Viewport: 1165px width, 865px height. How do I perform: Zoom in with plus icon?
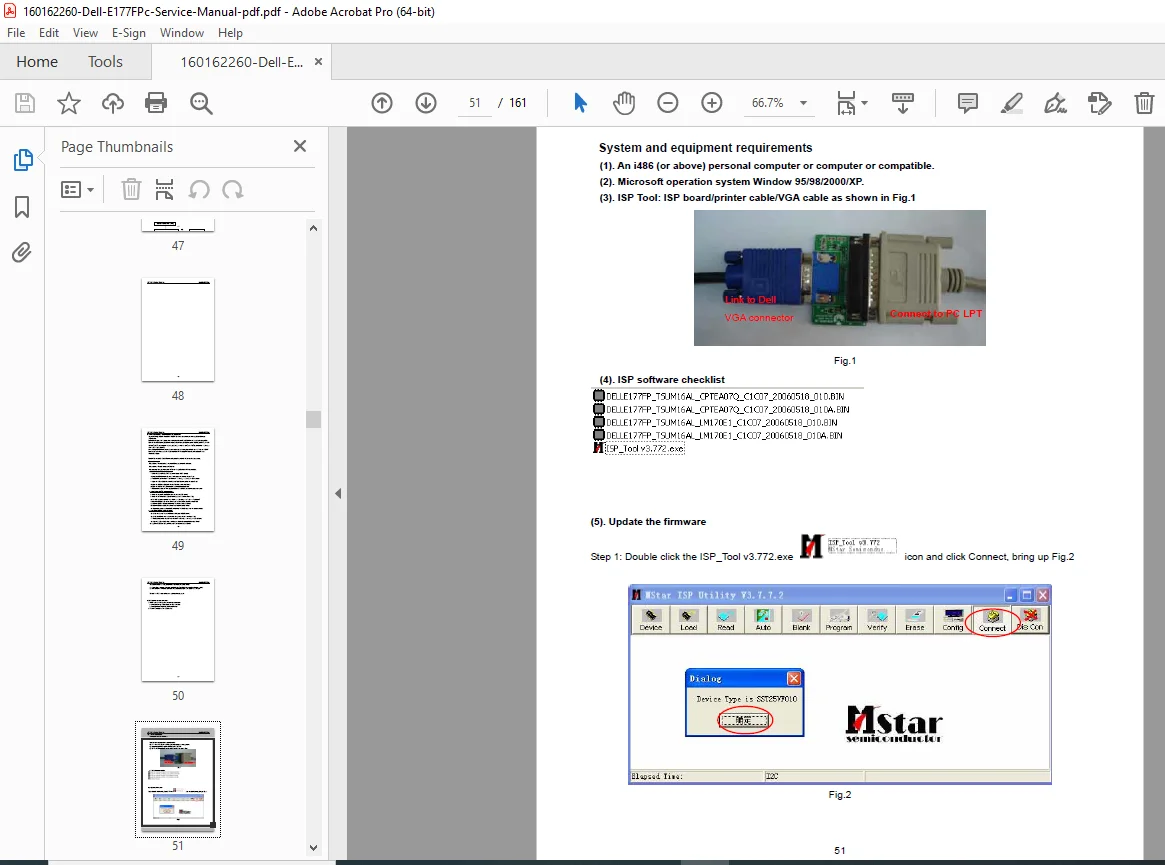pos(712,103)
